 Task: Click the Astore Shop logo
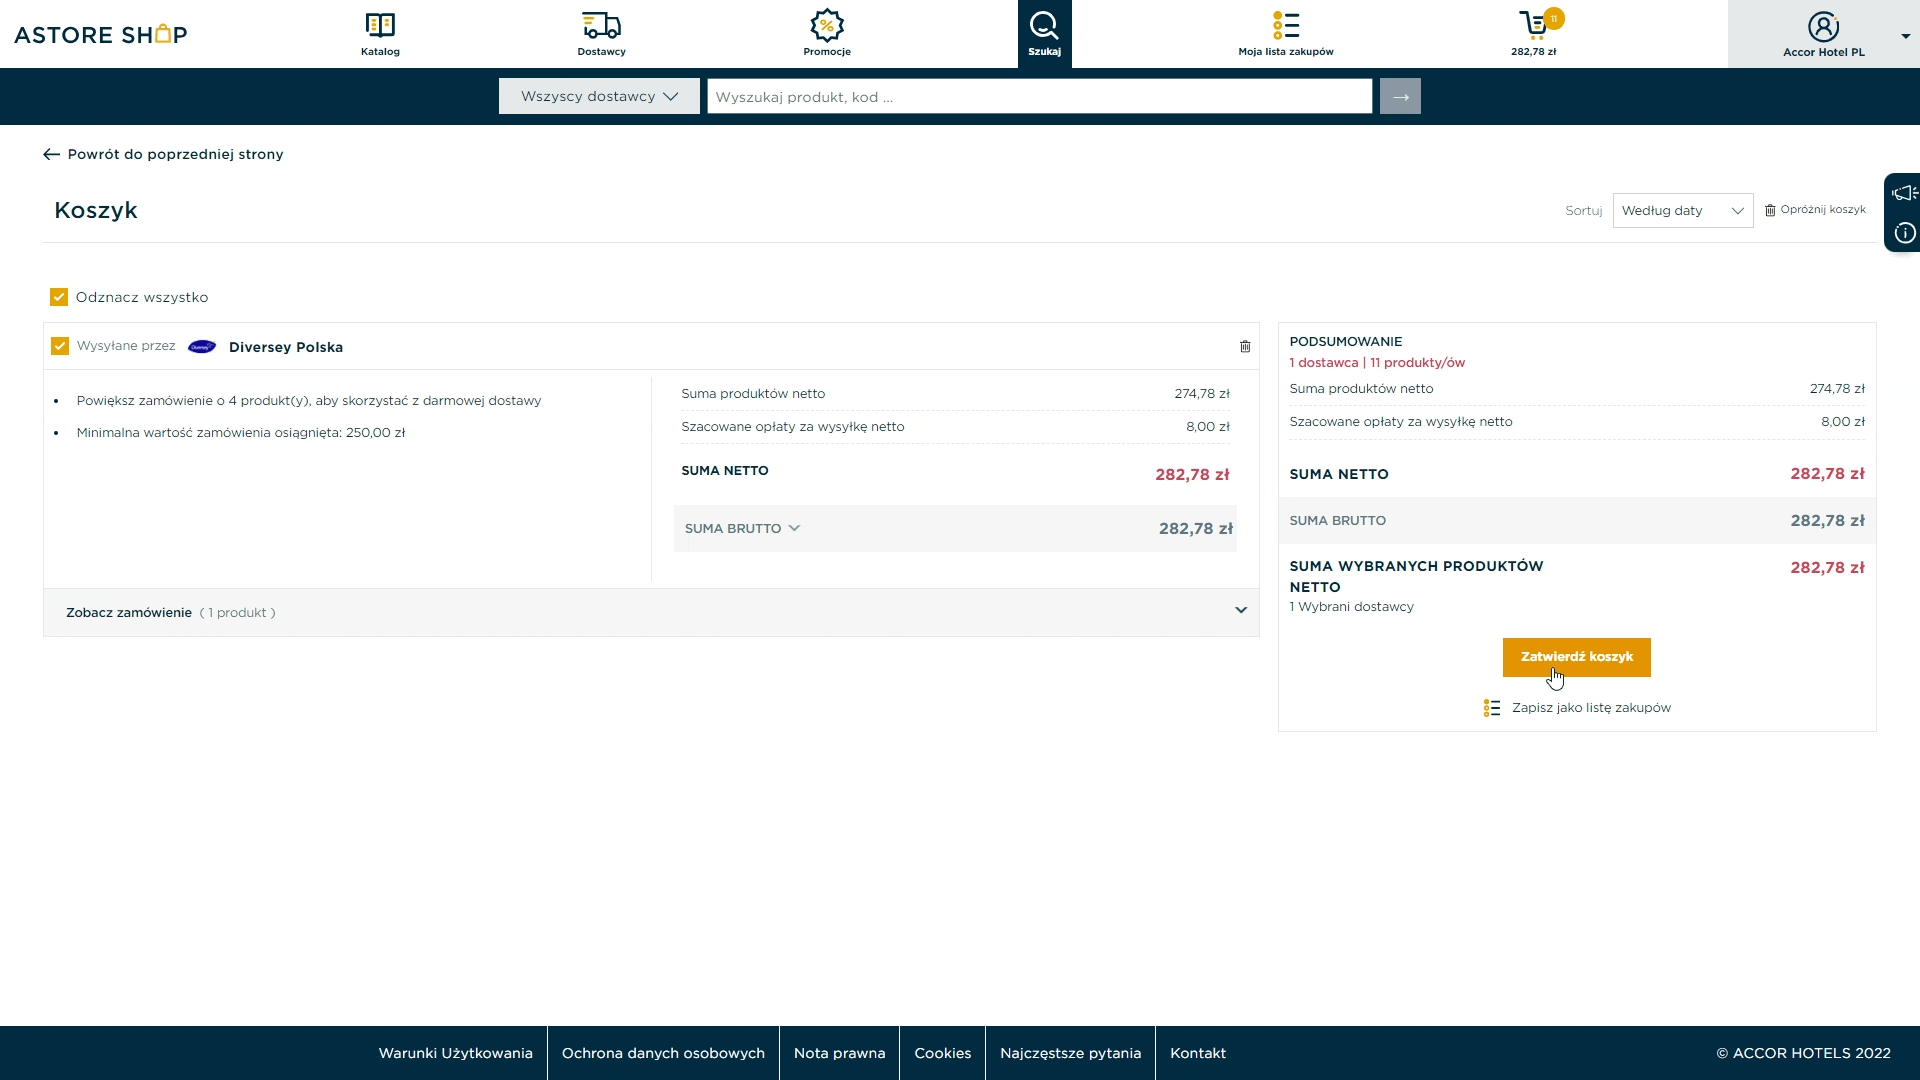pos(101,34)
